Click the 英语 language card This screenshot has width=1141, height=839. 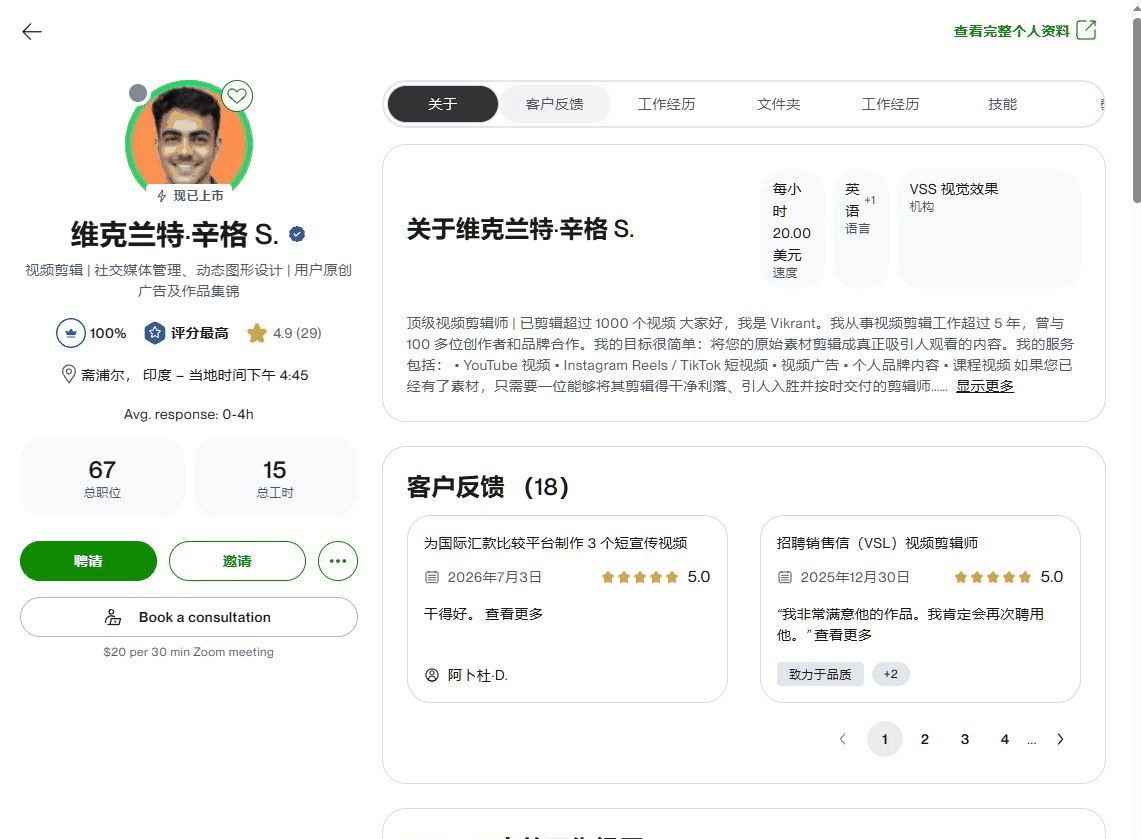click(x=860, y=229)
